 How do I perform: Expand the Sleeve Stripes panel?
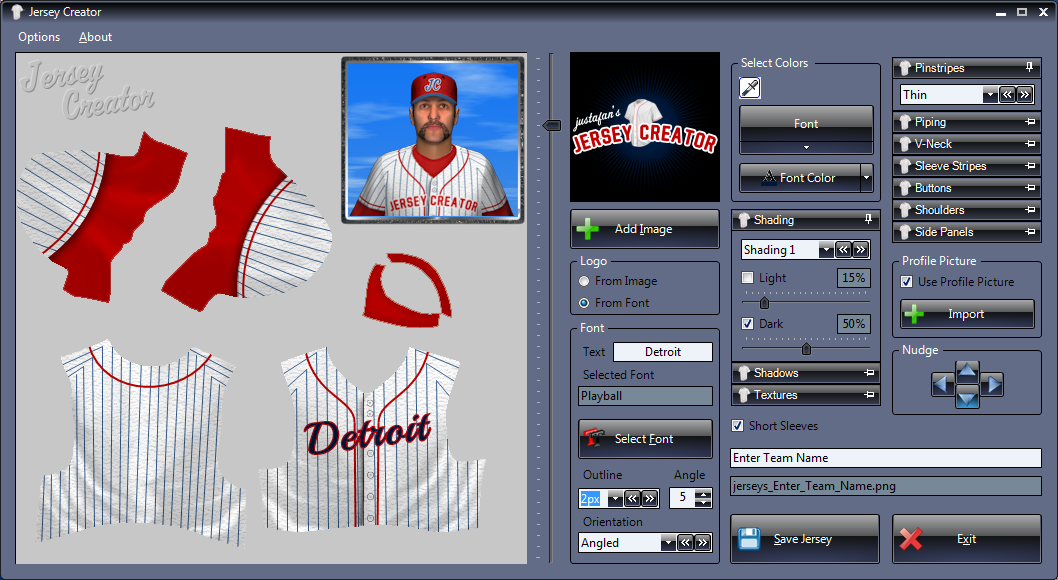point(966,166)
